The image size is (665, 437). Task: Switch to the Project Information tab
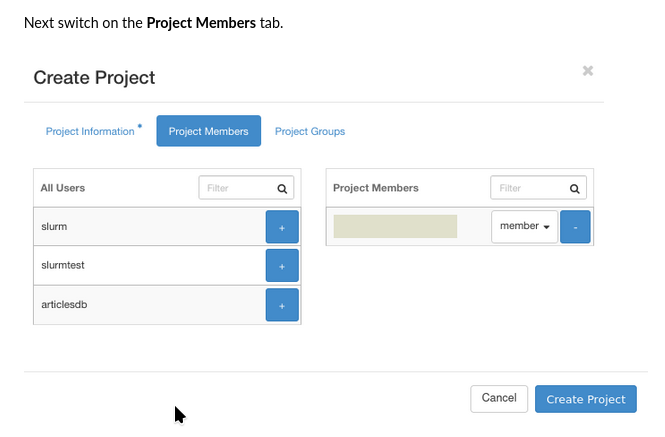pos(91,131)
